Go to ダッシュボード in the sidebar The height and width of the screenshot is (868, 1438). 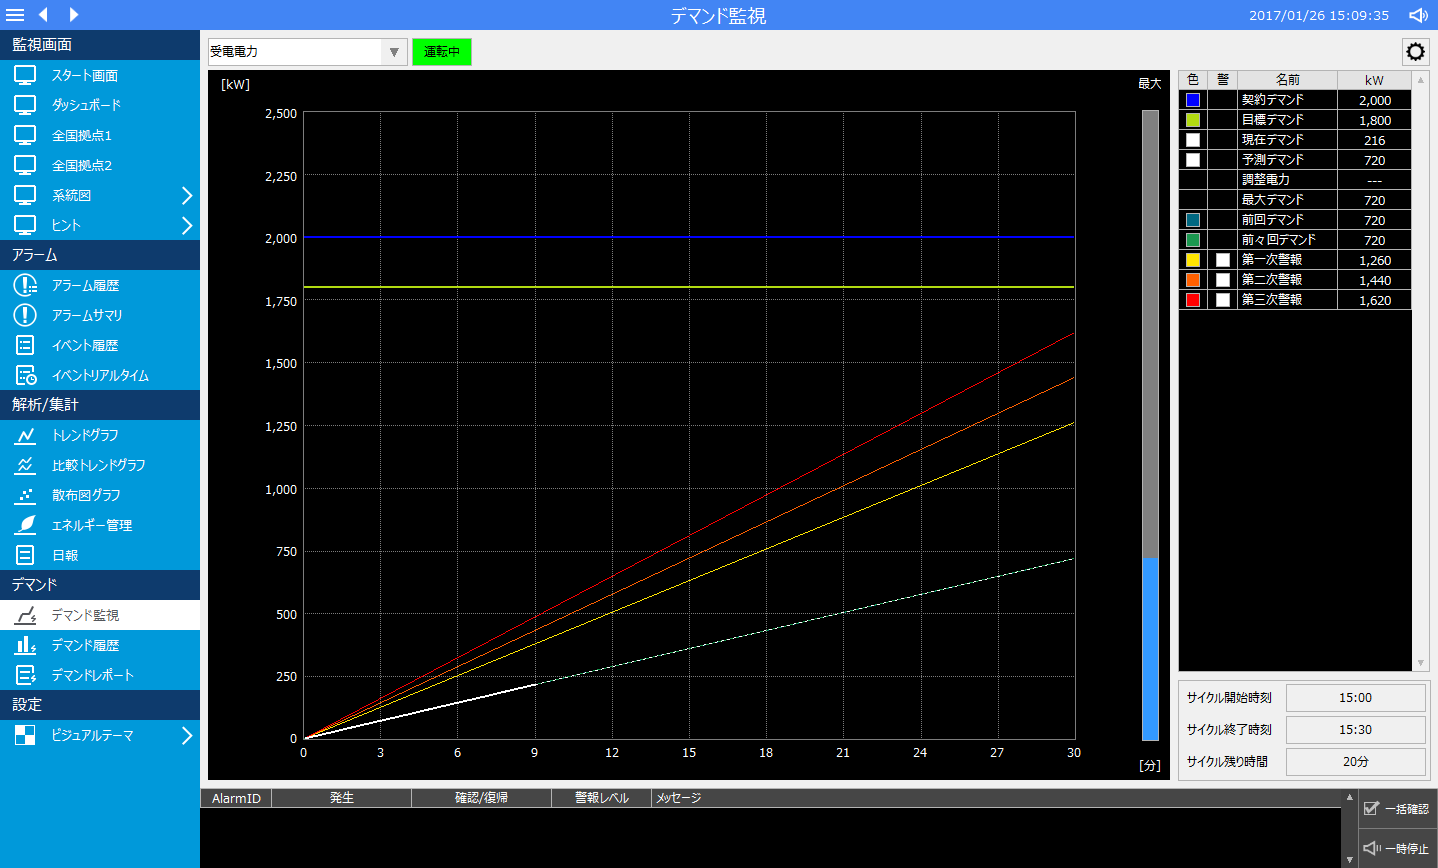(x=85, y=105)
